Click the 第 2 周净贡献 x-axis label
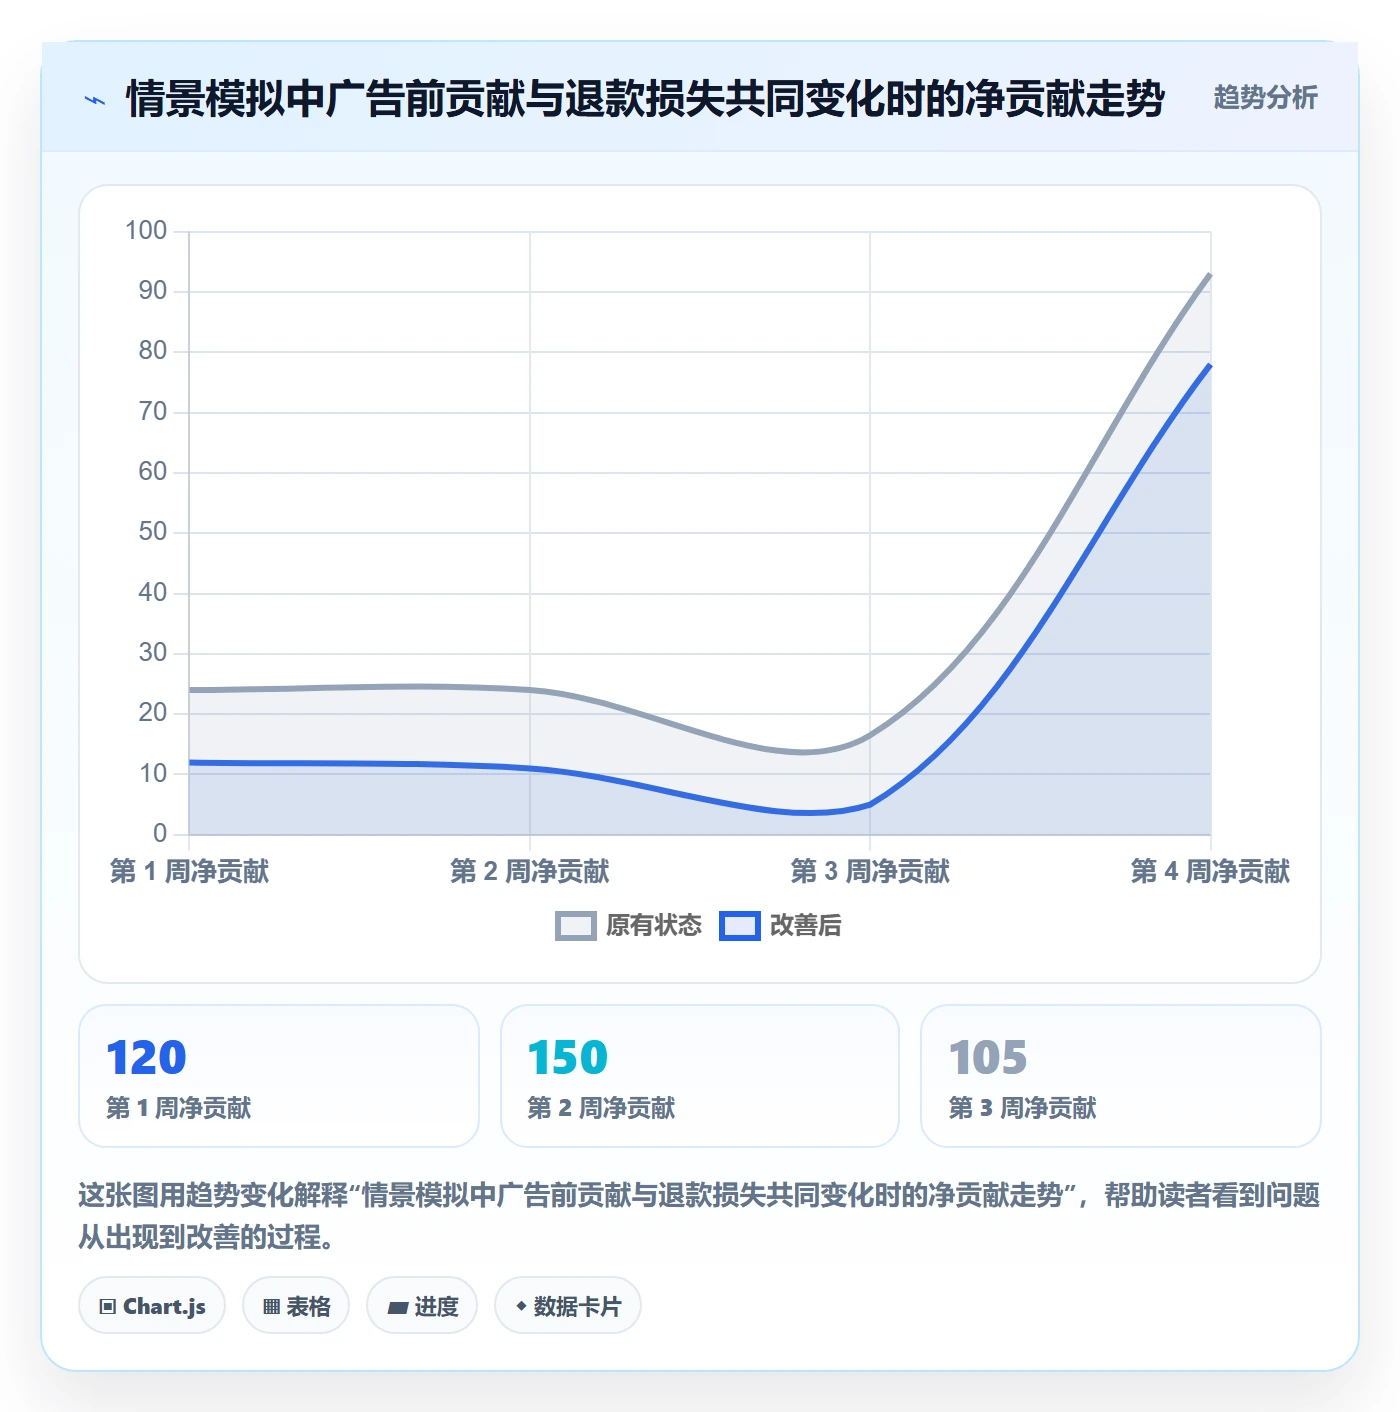This screenshot has width=1400, height=1412. coord(530,871)
